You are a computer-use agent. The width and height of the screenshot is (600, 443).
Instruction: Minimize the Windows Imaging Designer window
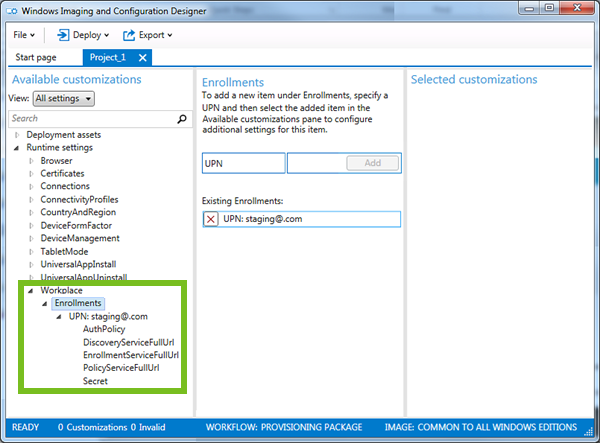pos(529,8)
